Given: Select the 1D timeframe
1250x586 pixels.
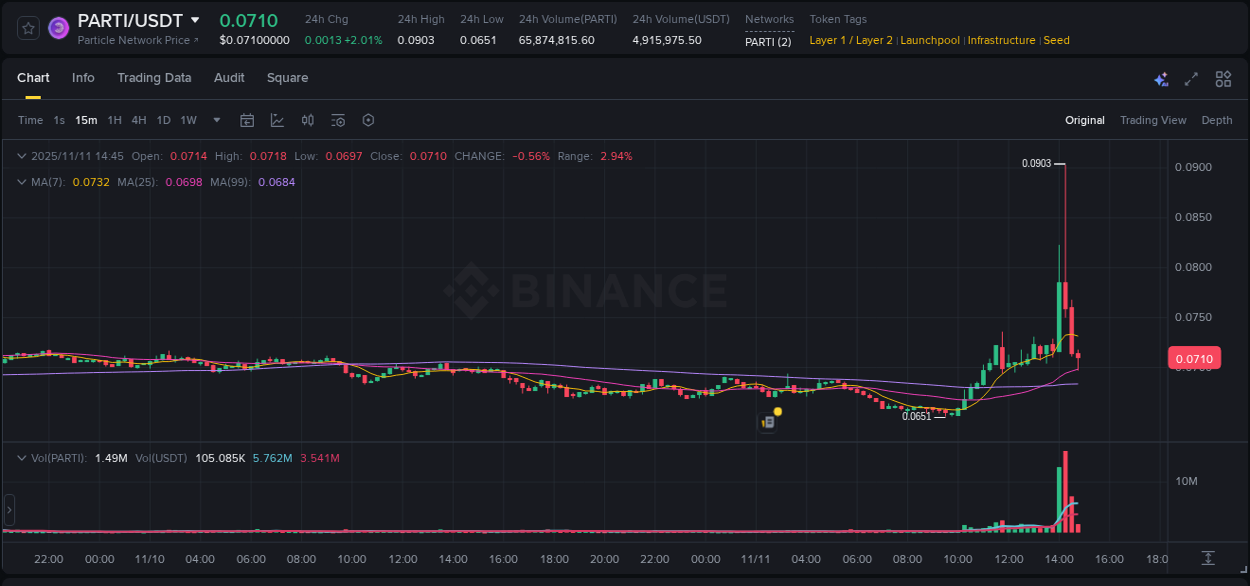Looking at the screenshot, I should tap(163, 120).
